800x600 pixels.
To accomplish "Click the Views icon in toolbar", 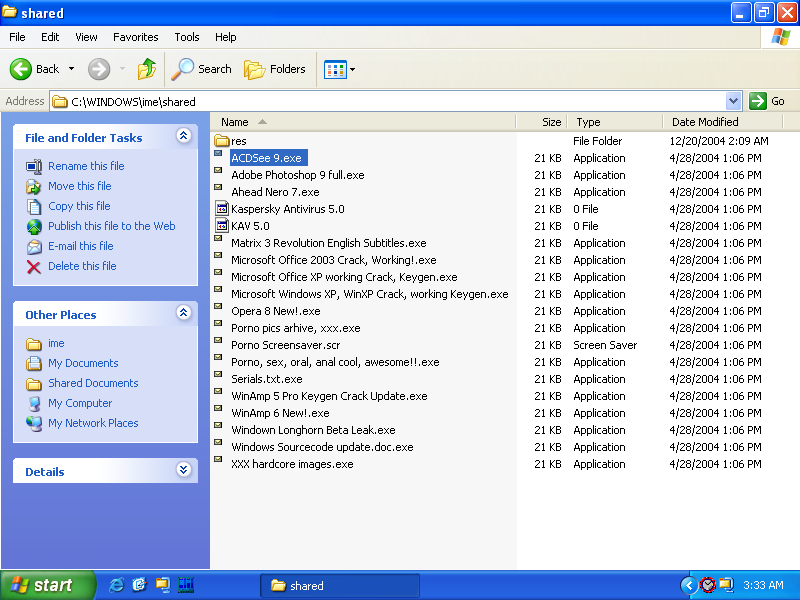I will 335,69.
